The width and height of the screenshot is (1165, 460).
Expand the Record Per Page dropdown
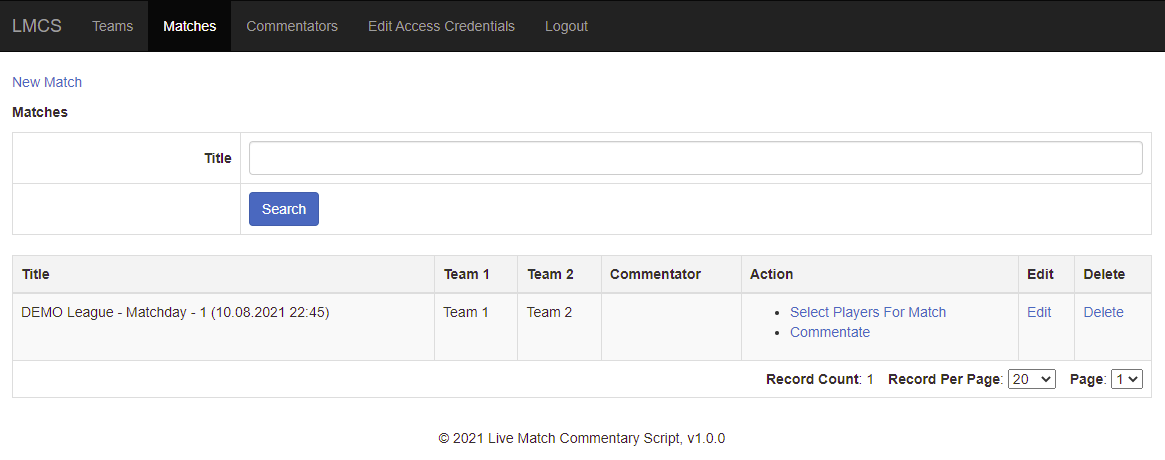tap(1031, 379)
